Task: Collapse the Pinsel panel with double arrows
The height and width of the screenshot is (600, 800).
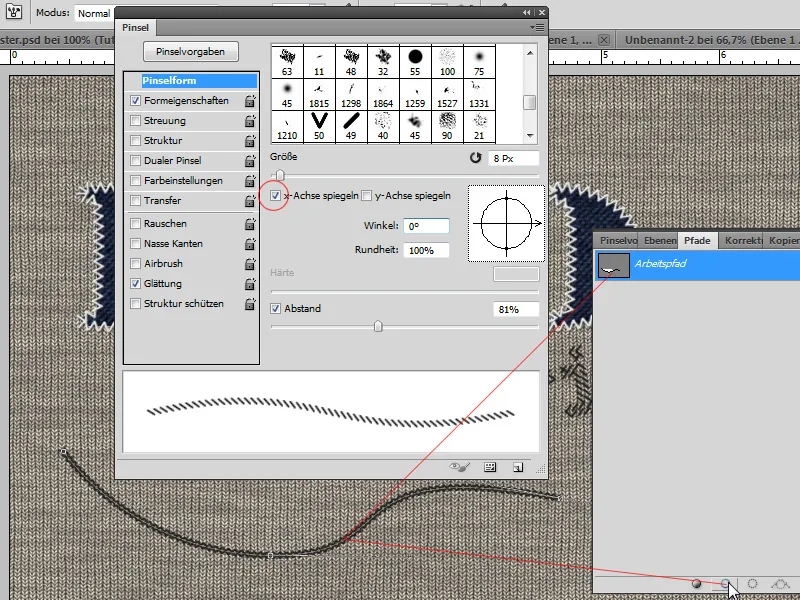Action: click(527, 12)
